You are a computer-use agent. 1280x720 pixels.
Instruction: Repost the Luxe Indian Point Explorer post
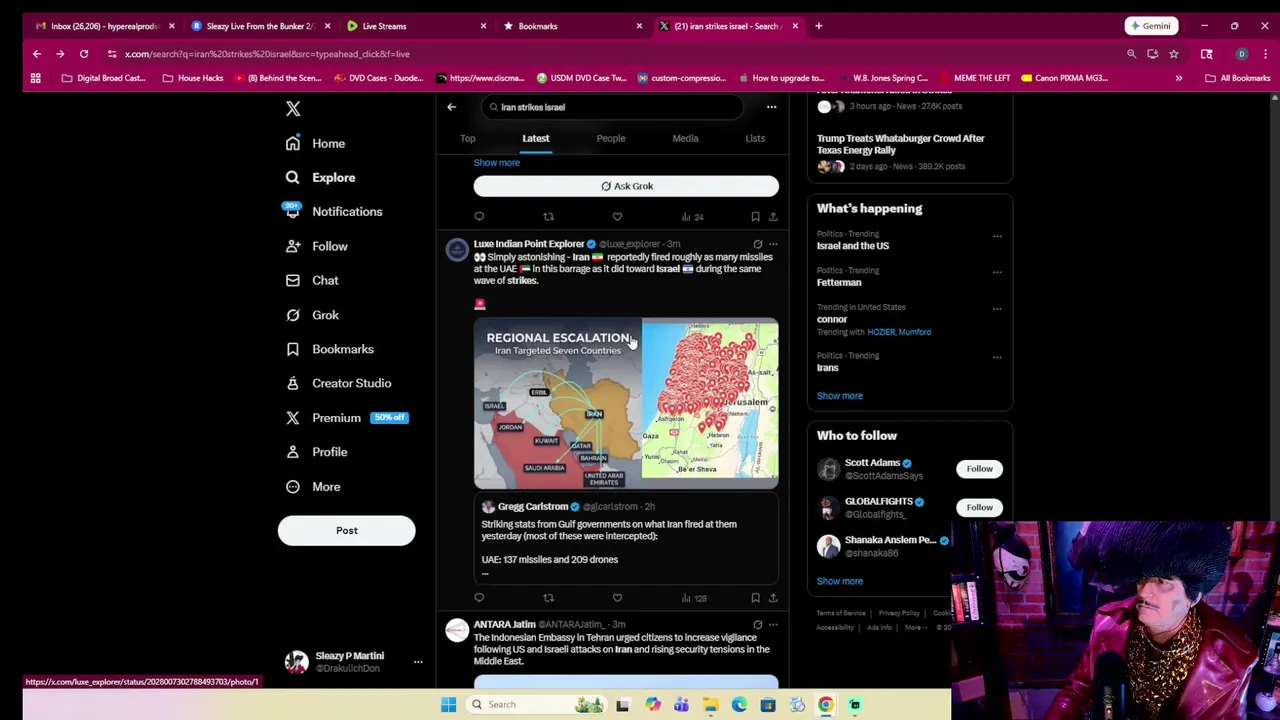pyautogui.click(x=548, y=598)
